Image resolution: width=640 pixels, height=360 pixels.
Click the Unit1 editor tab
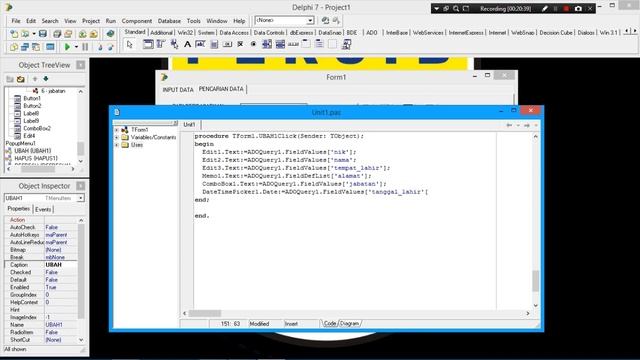(x=189, y=124)
